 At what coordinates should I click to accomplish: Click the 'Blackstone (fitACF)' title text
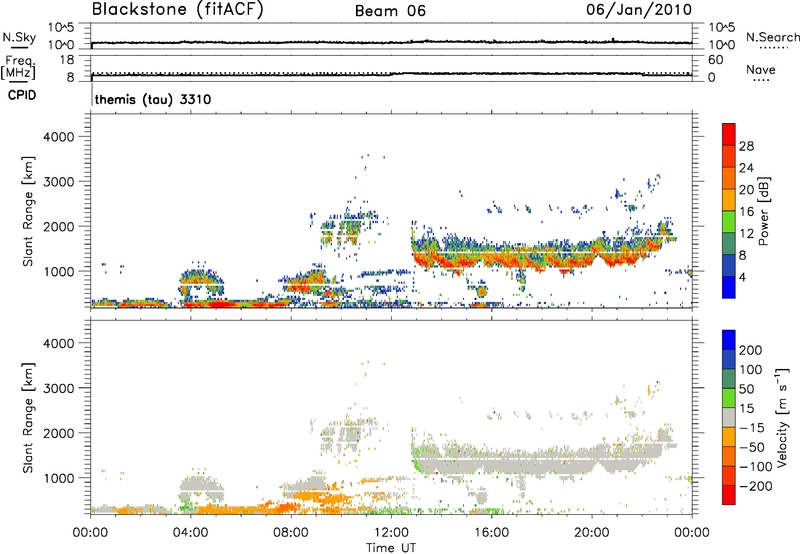pyautogui.click(x=178, y=10)
